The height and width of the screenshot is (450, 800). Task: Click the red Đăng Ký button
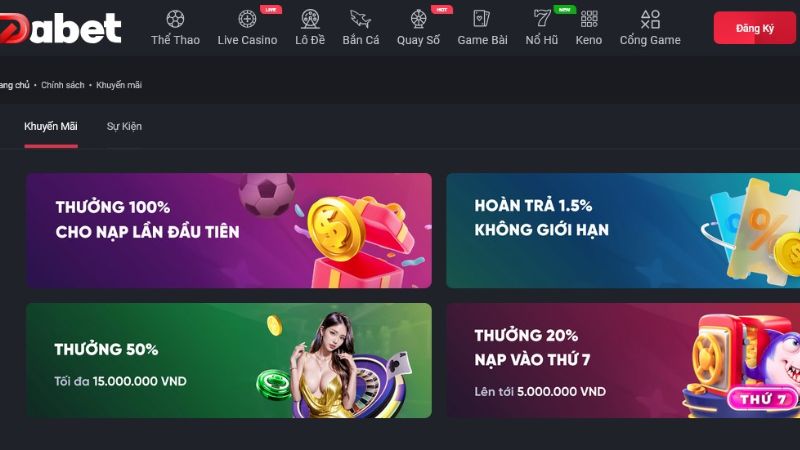(x=755, y=28)
